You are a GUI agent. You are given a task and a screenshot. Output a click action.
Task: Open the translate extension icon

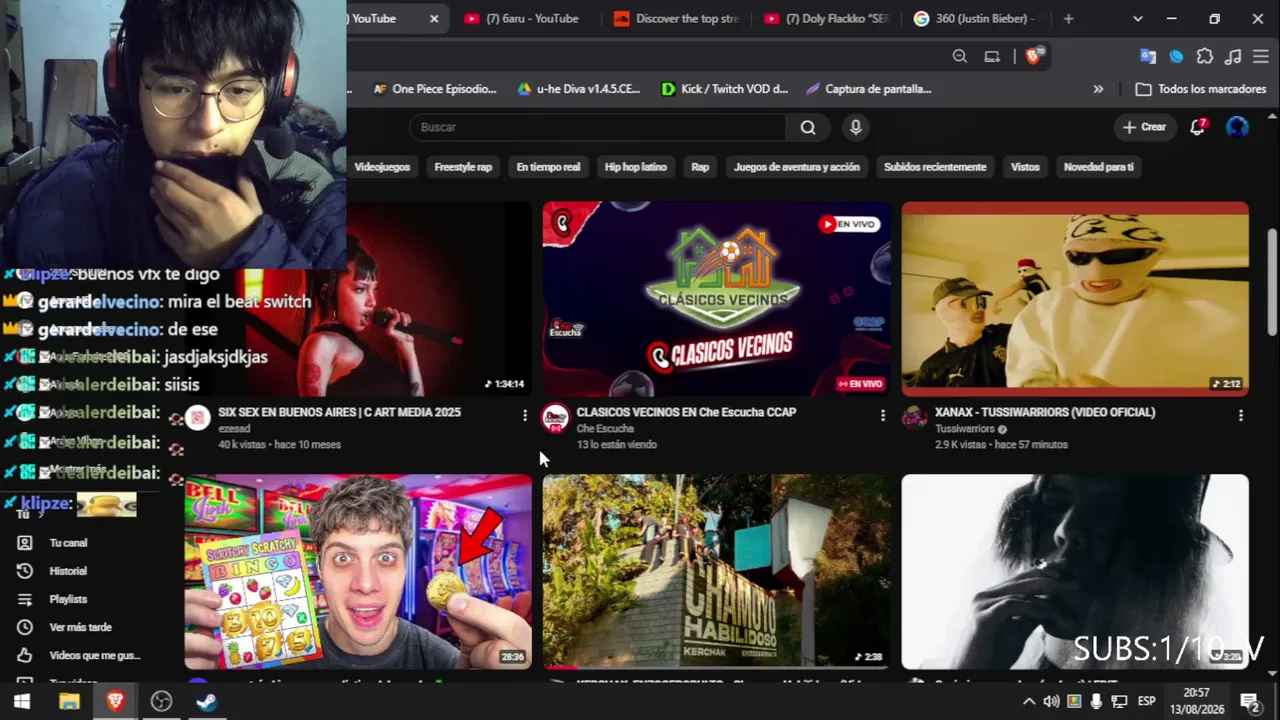click(x=1148, y=56)
